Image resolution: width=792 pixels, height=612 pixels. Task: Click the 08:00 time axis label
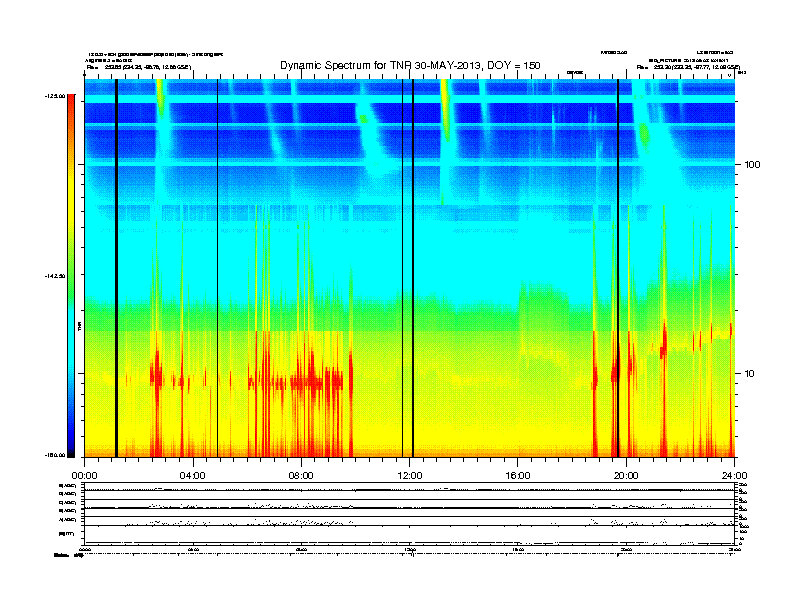[301, 476]
